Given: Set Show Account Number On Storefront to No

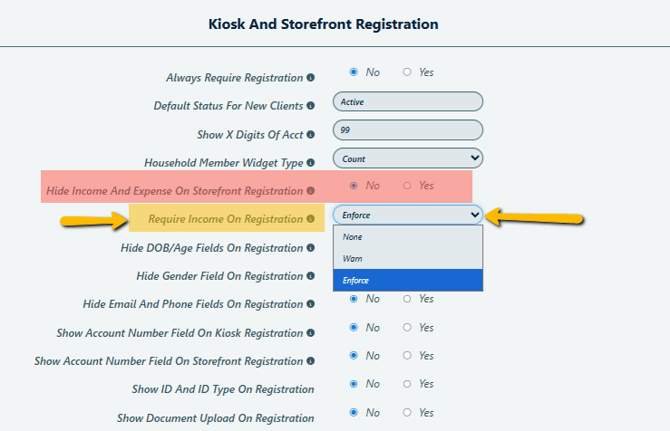Looking at the screenshot, I should click(353, 355).
